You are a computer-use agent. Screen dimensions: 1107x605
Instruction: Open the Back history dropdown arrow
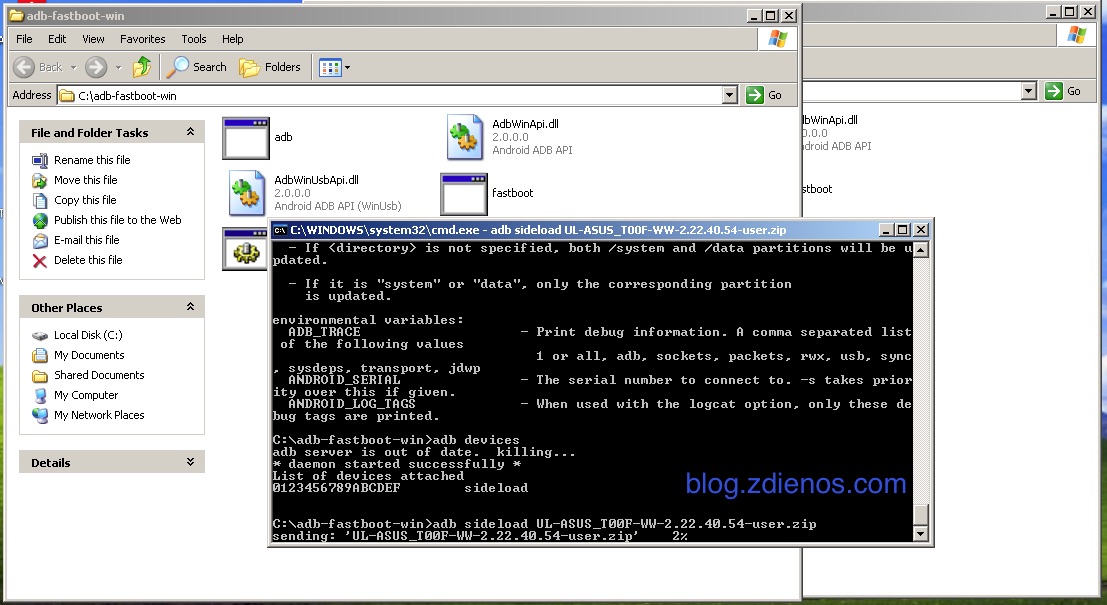[x=73, y=67]
